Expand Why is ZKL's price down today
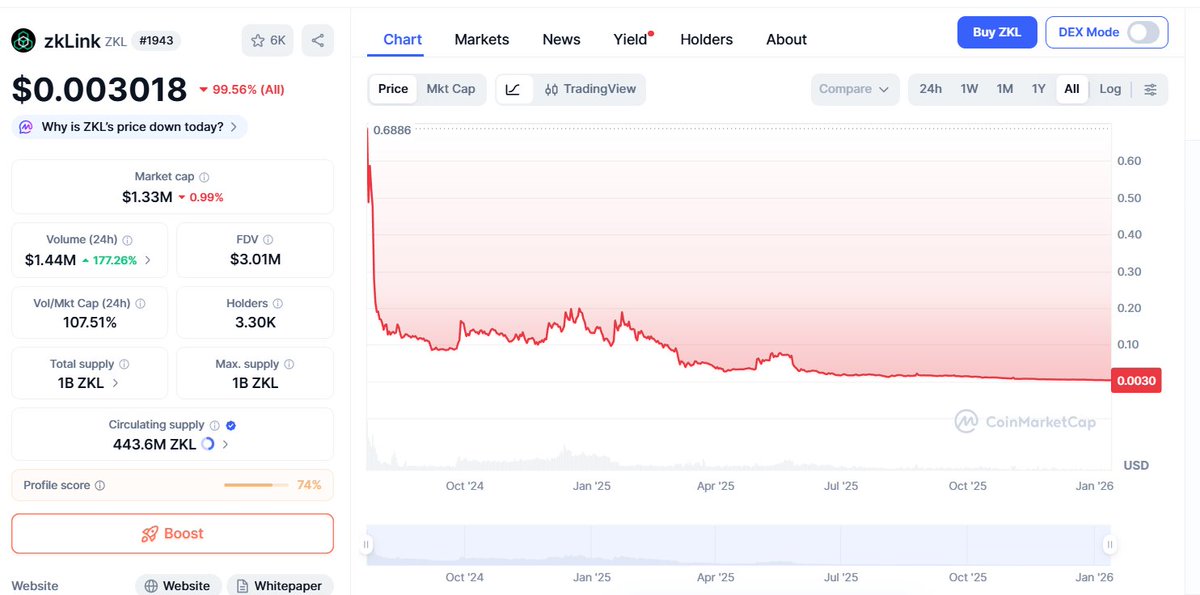Screen dimensions: 1200x595 [x=129, y=127]
